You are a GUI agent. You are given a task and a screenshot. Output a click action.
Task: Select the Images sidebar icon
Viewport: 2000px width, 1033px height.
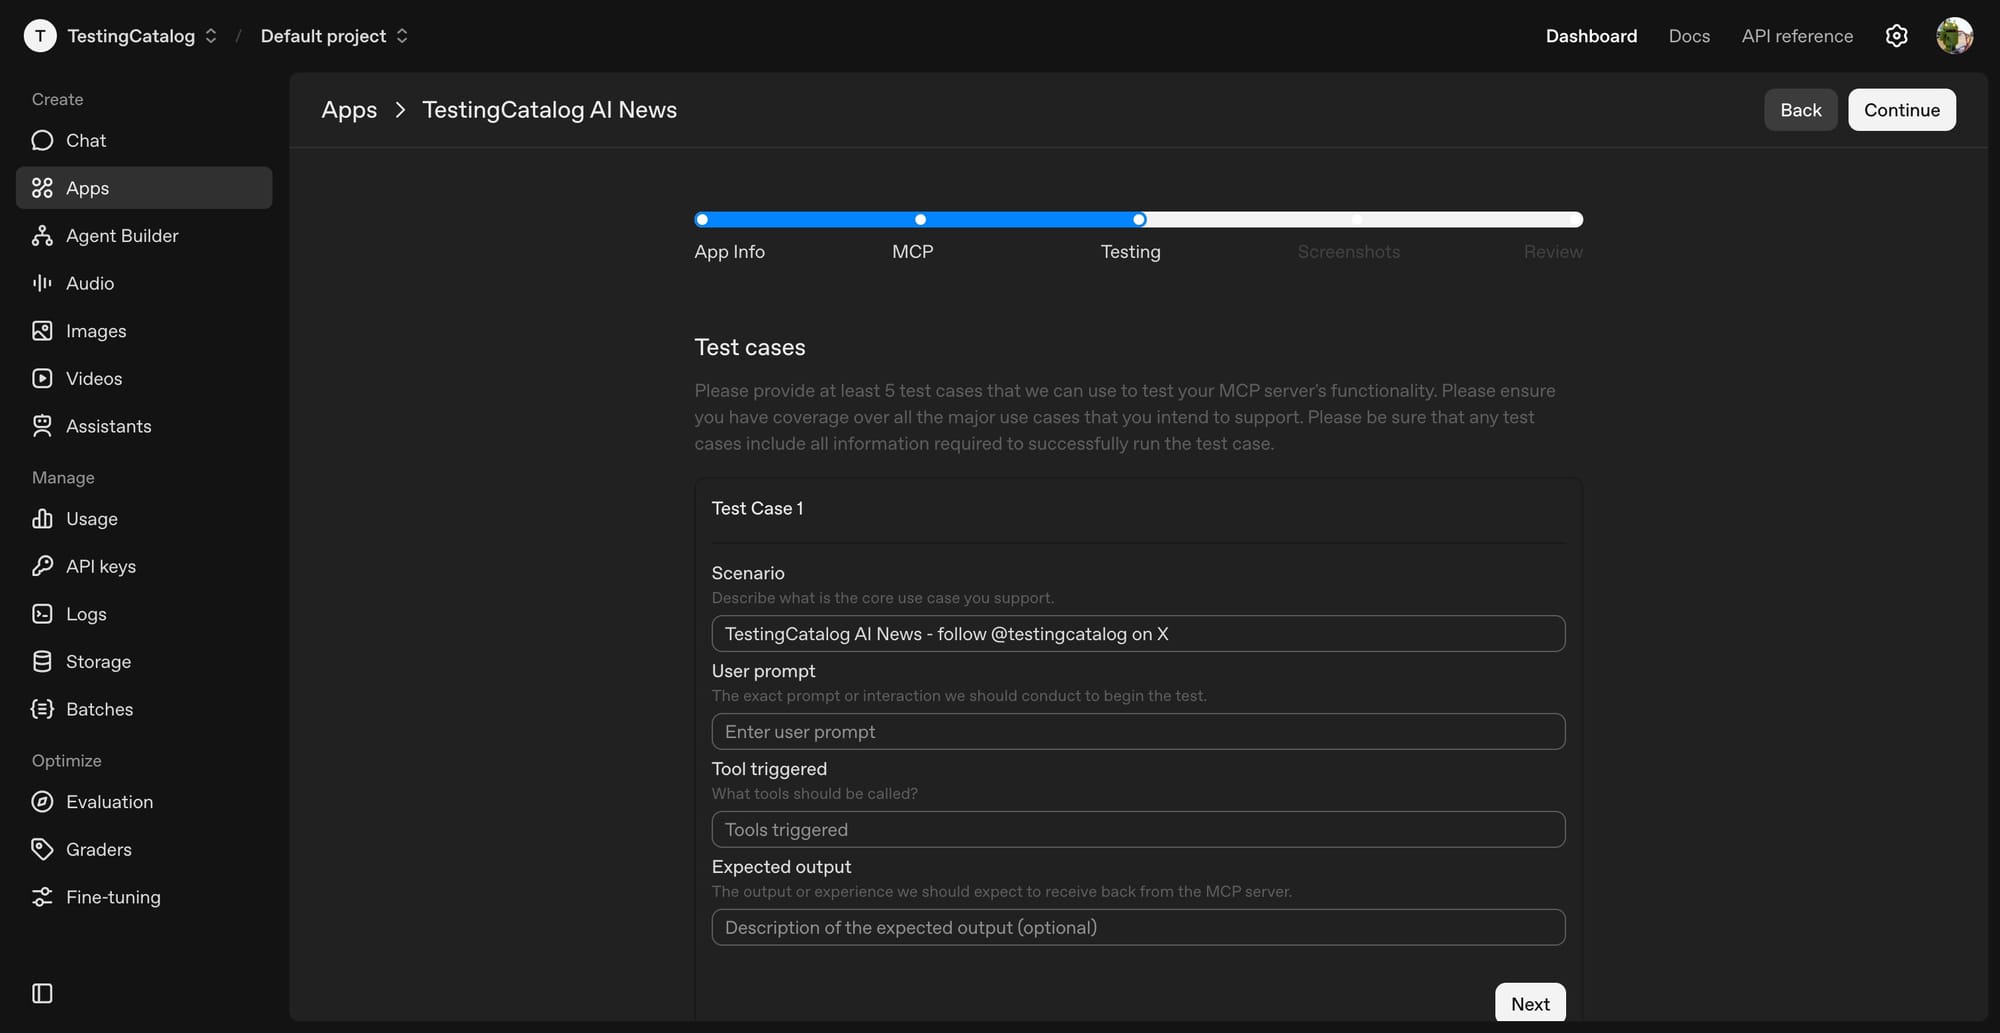click(x=41, y=330)
